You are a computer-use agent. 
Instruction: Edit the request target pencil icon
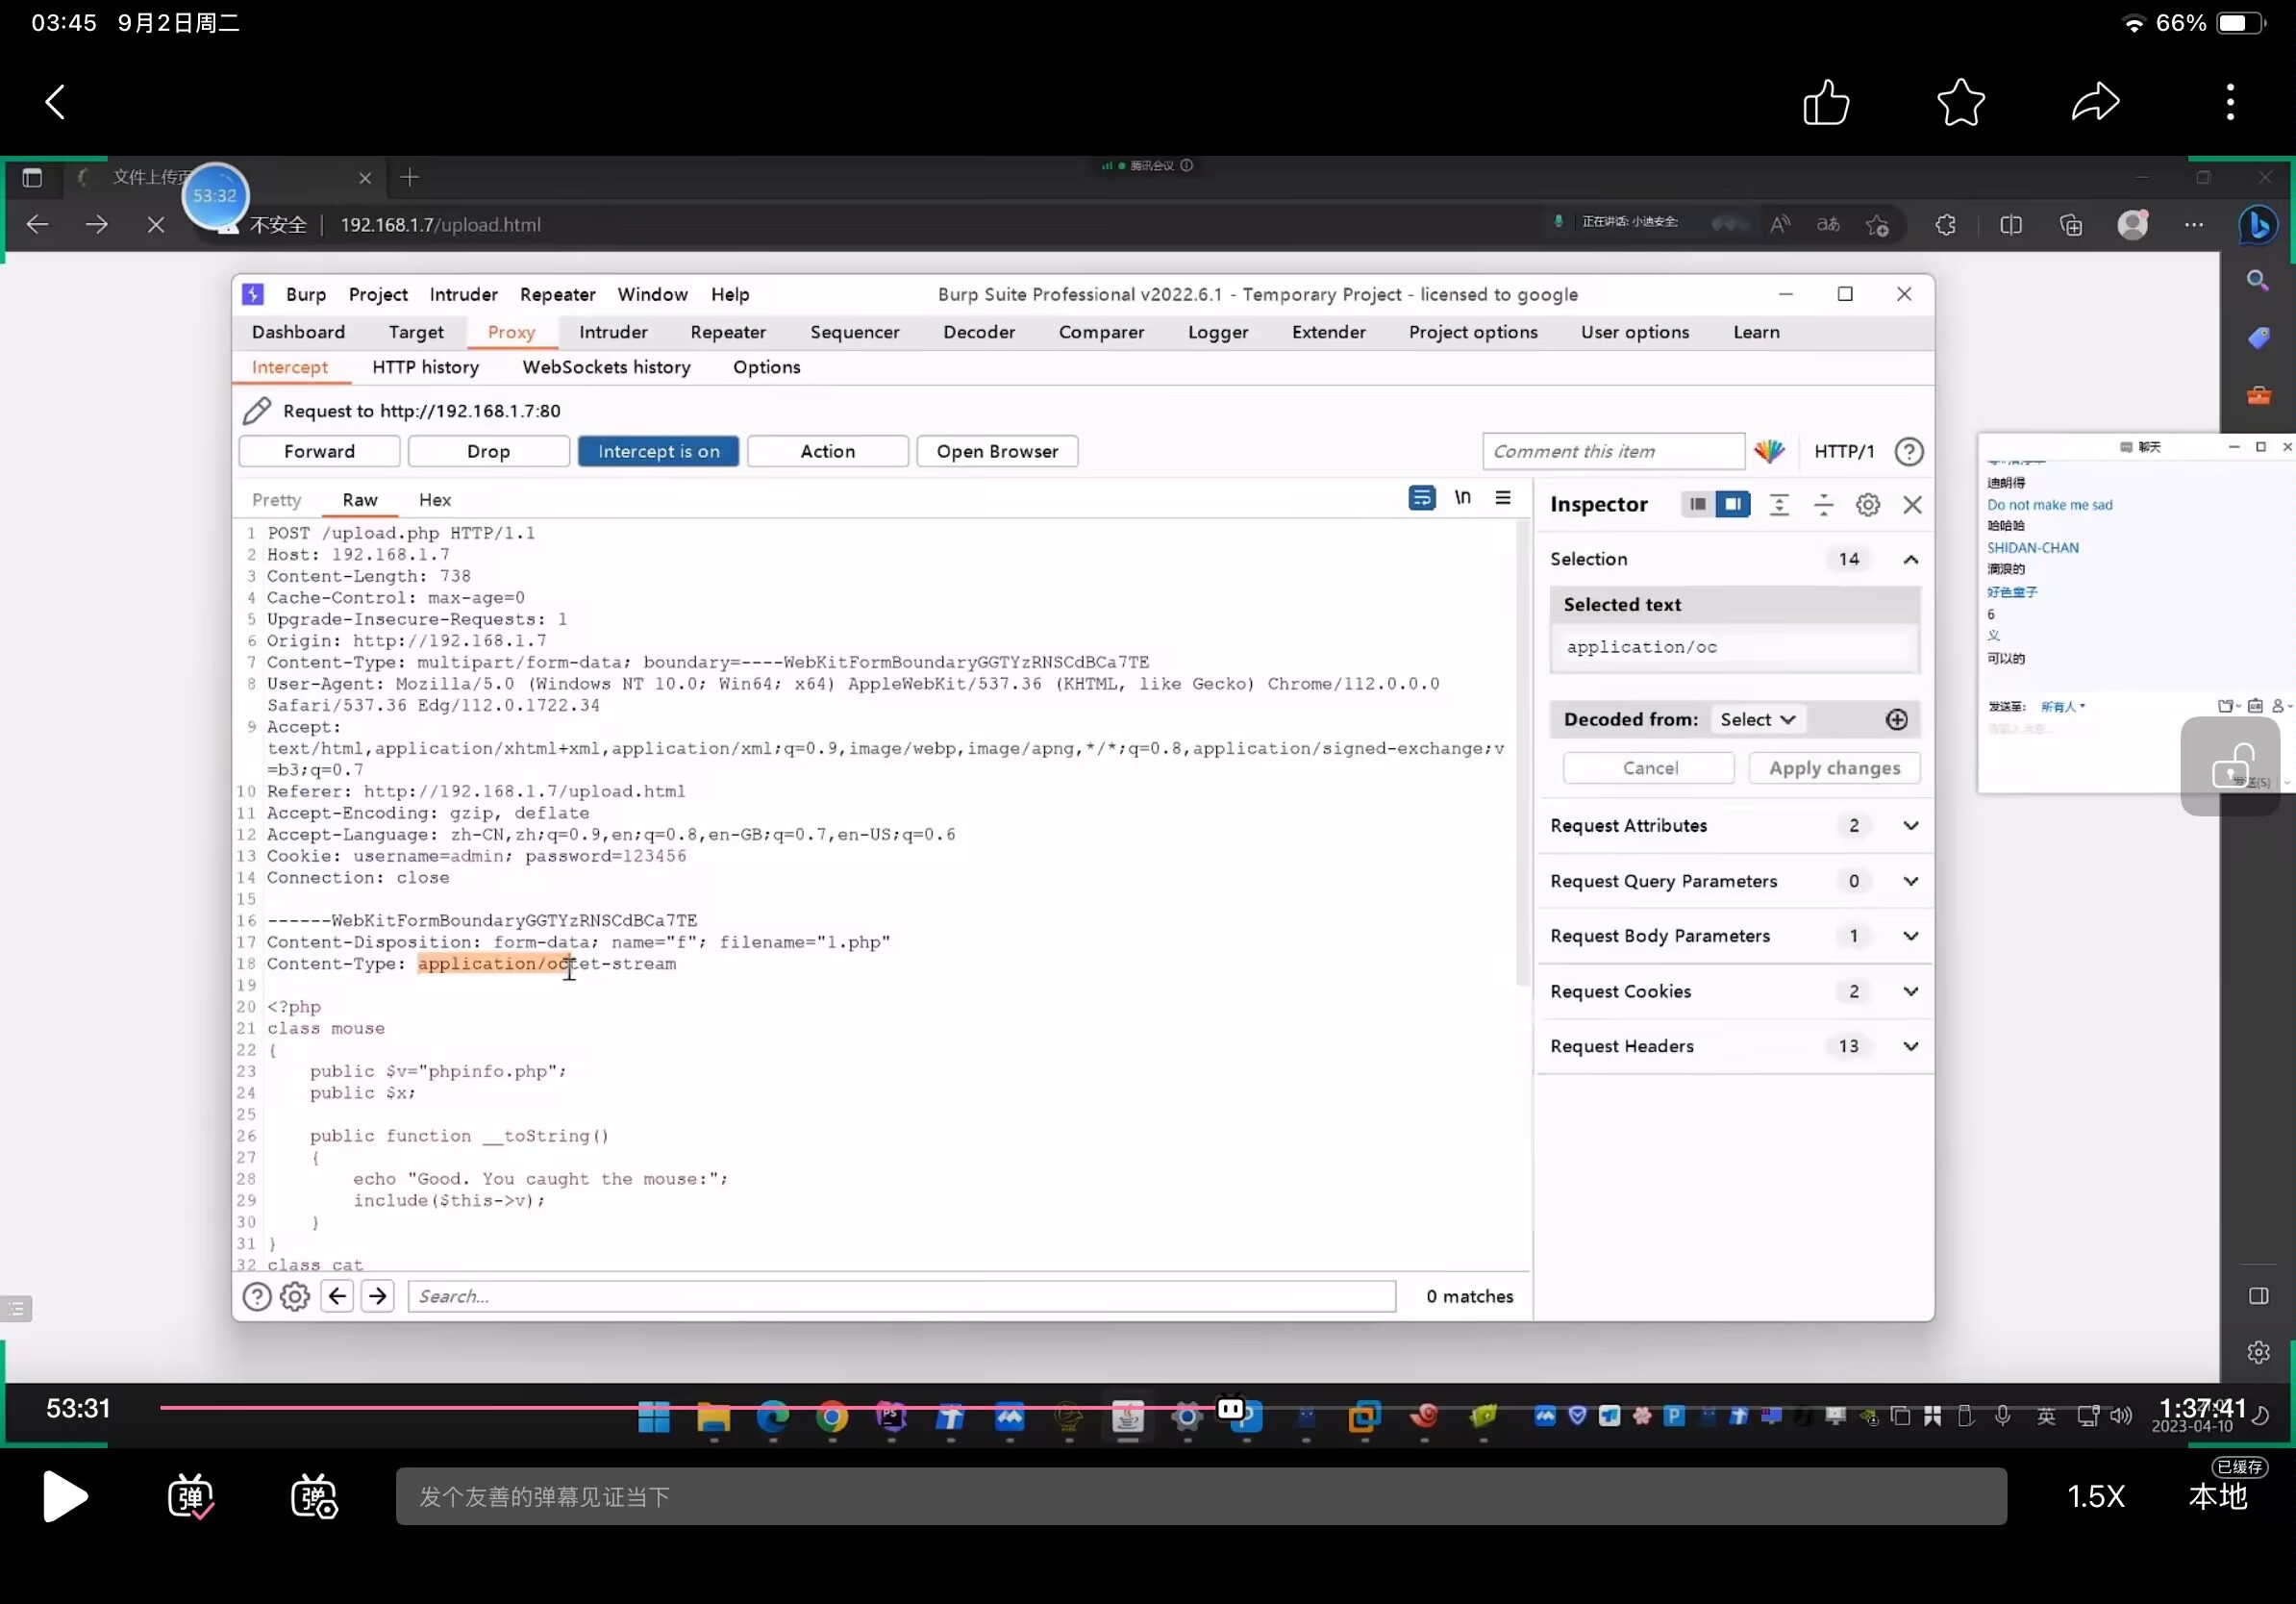(256, 411)
